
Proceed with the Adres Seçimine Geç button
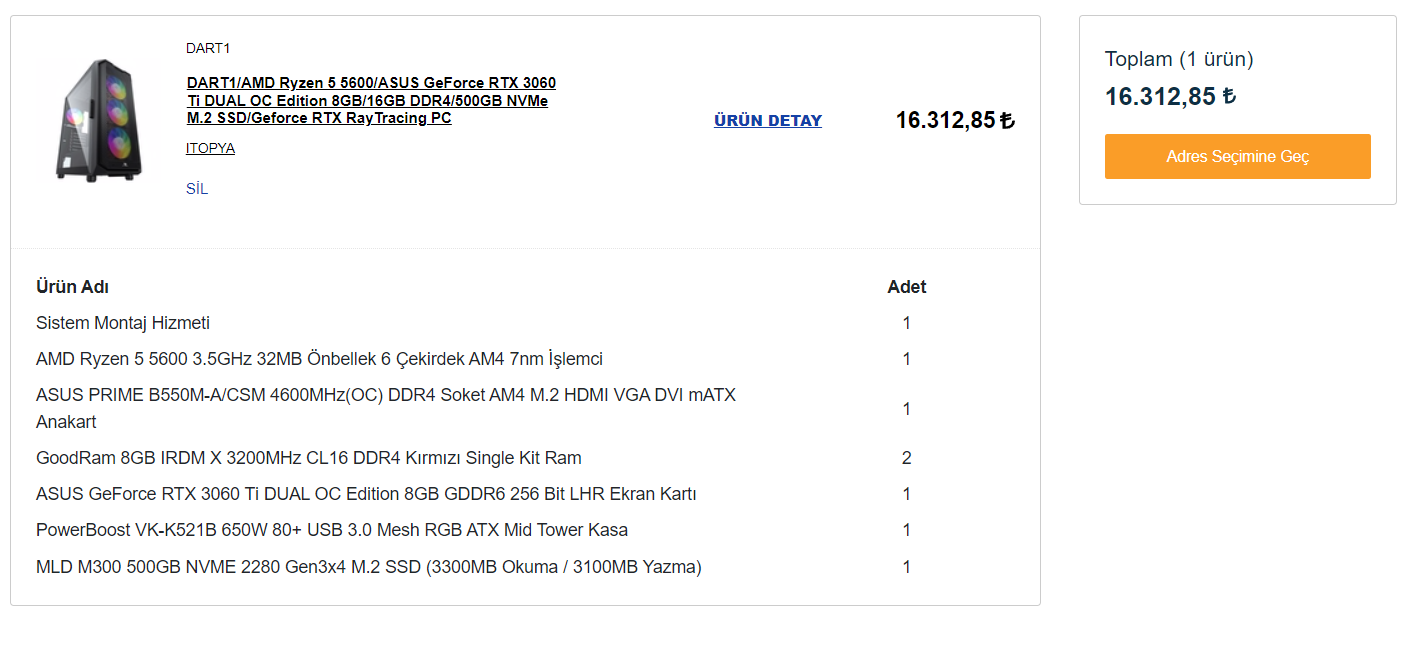tap(1237, 157)
